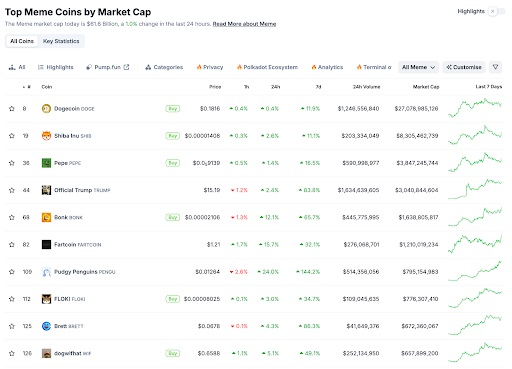512x369 pixels.
Task: Select Bonk 24h volume $445,775,995
Action: [361, 217]
